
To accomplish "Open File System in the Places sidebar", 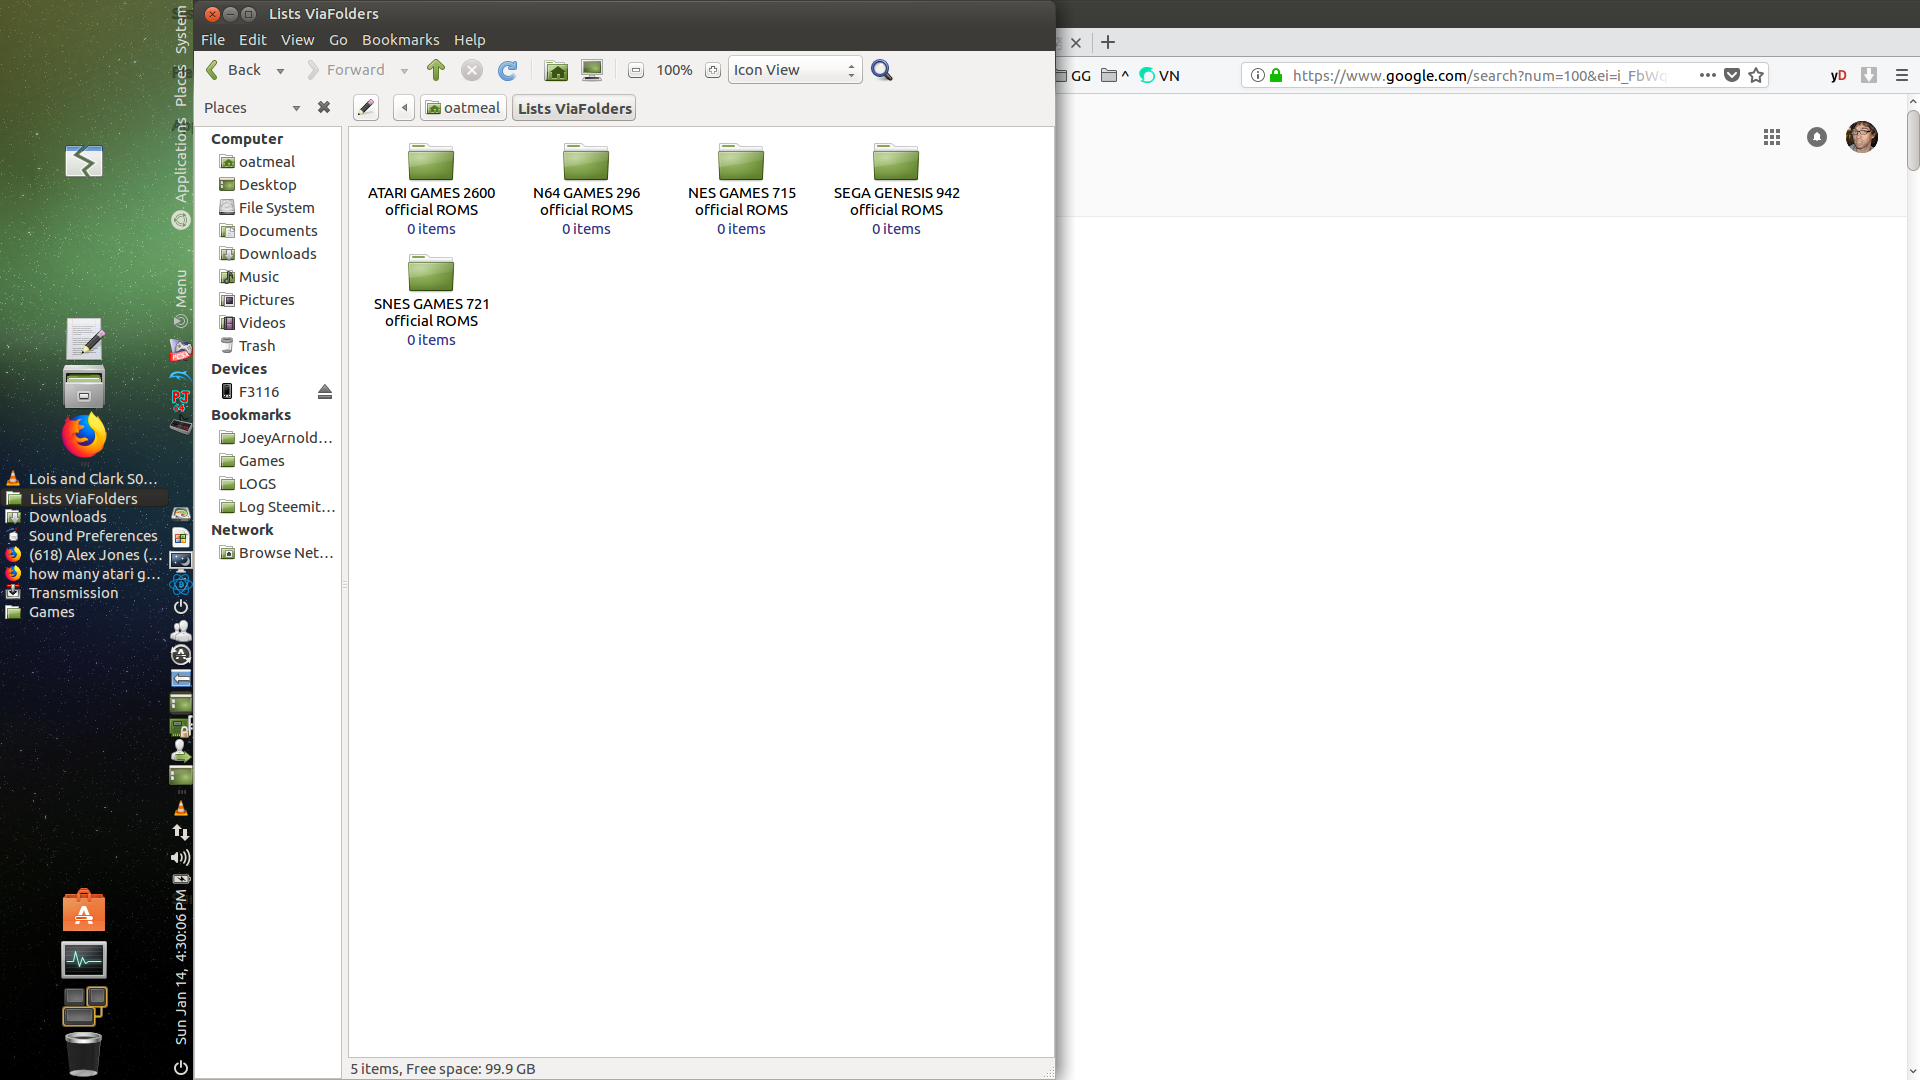I will (267, 208).
